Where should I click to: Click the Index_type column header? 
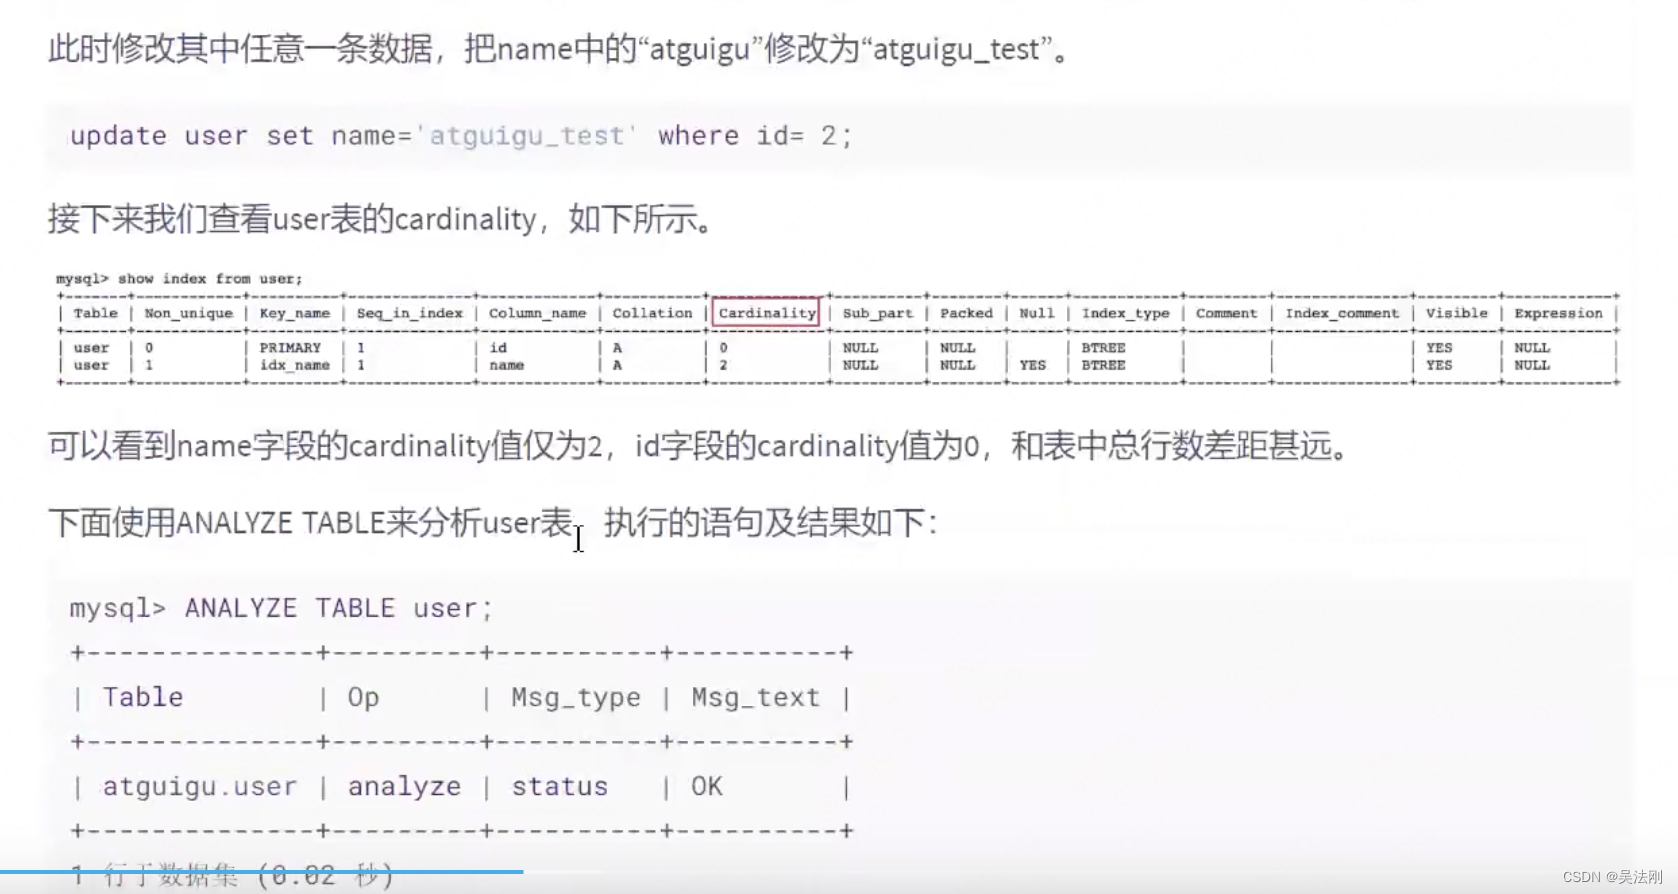(1125, 313)
